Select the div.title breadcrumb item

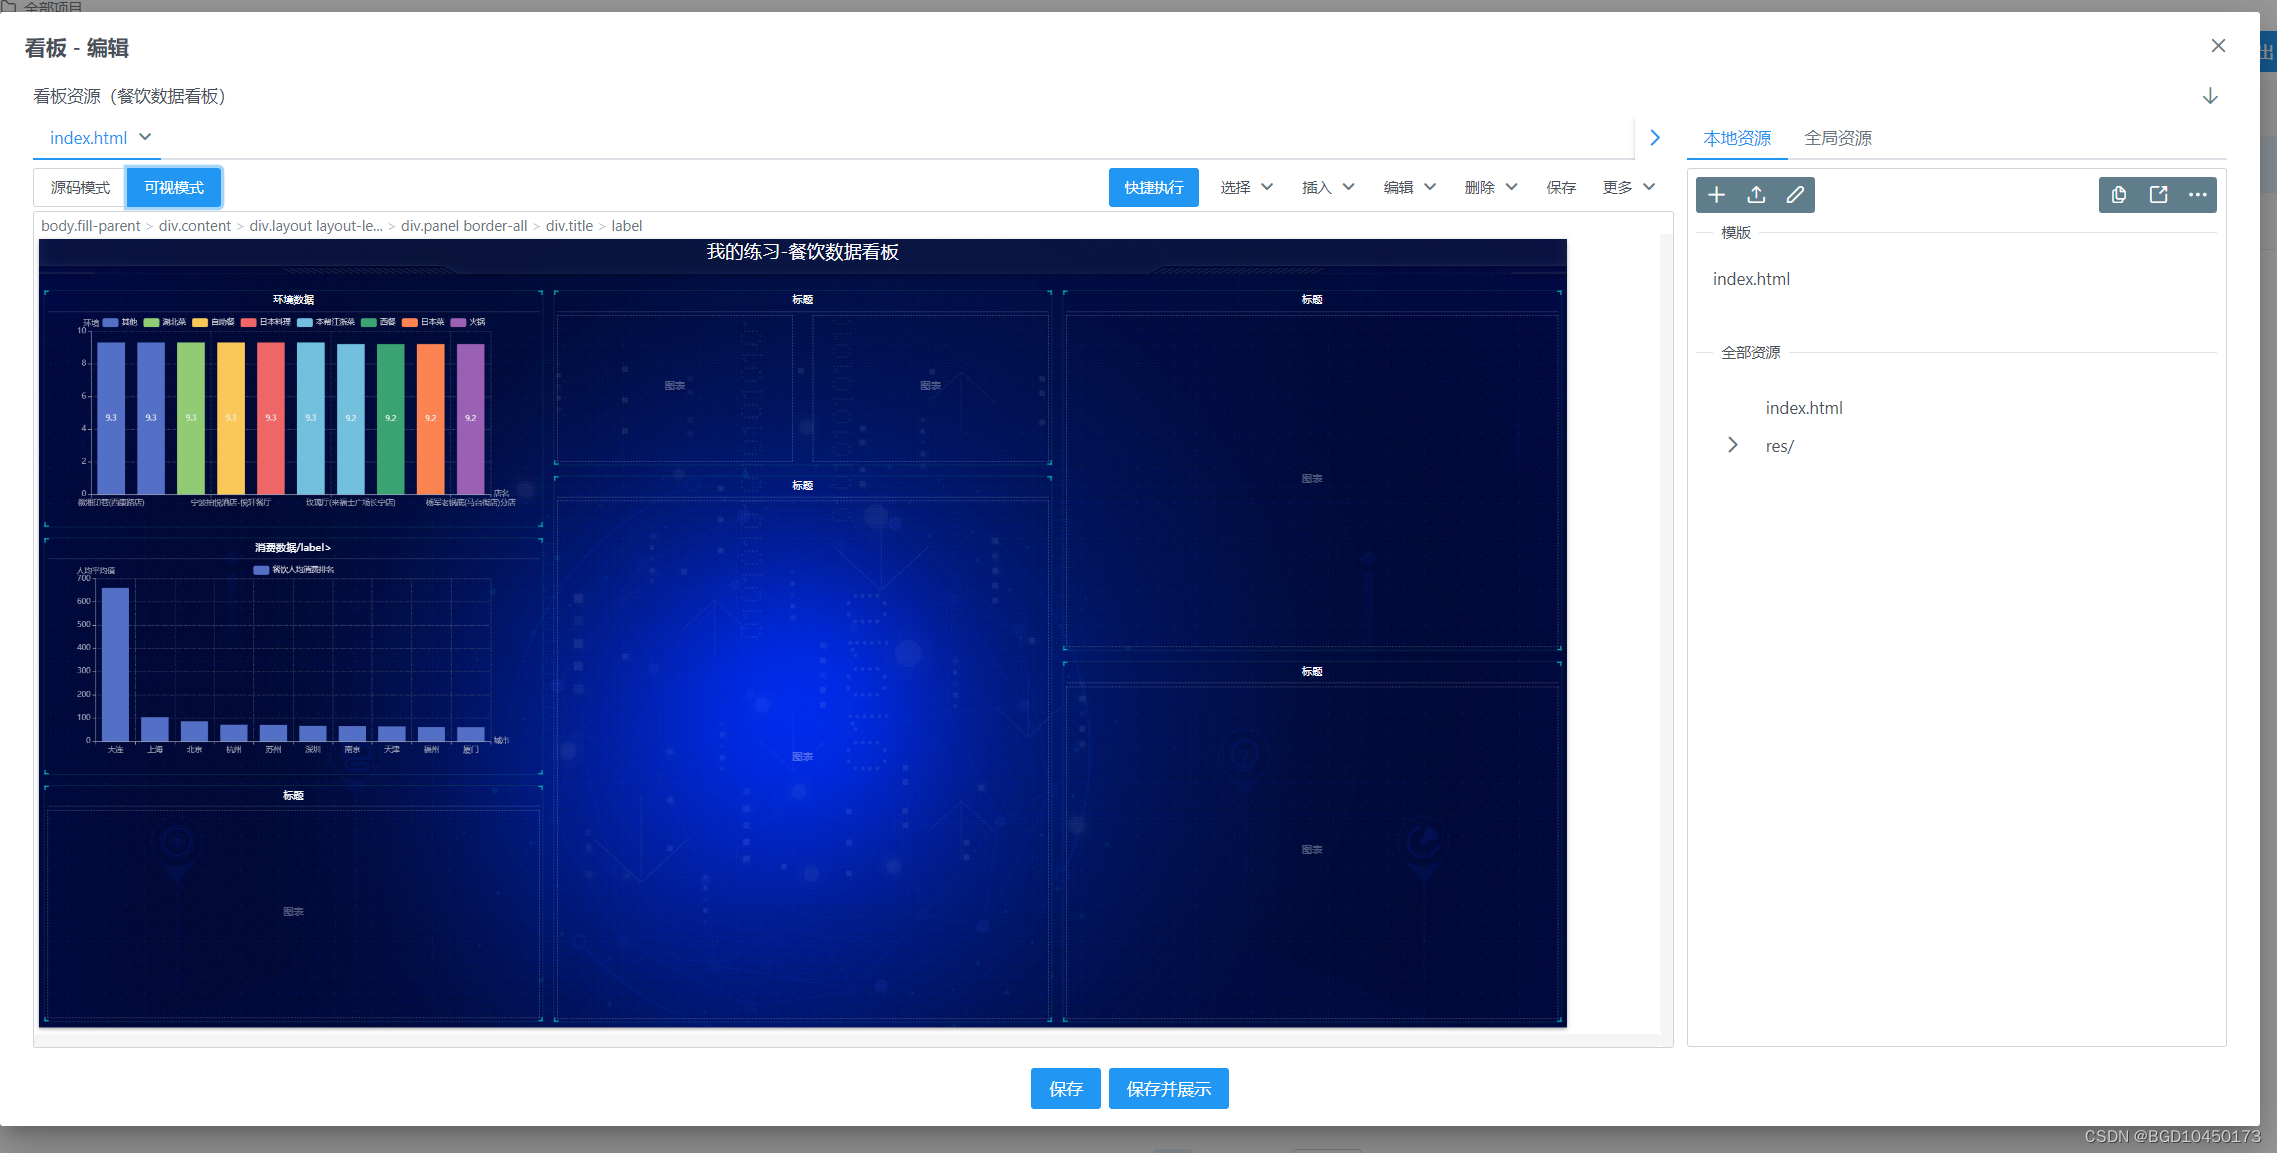point(567,225)
